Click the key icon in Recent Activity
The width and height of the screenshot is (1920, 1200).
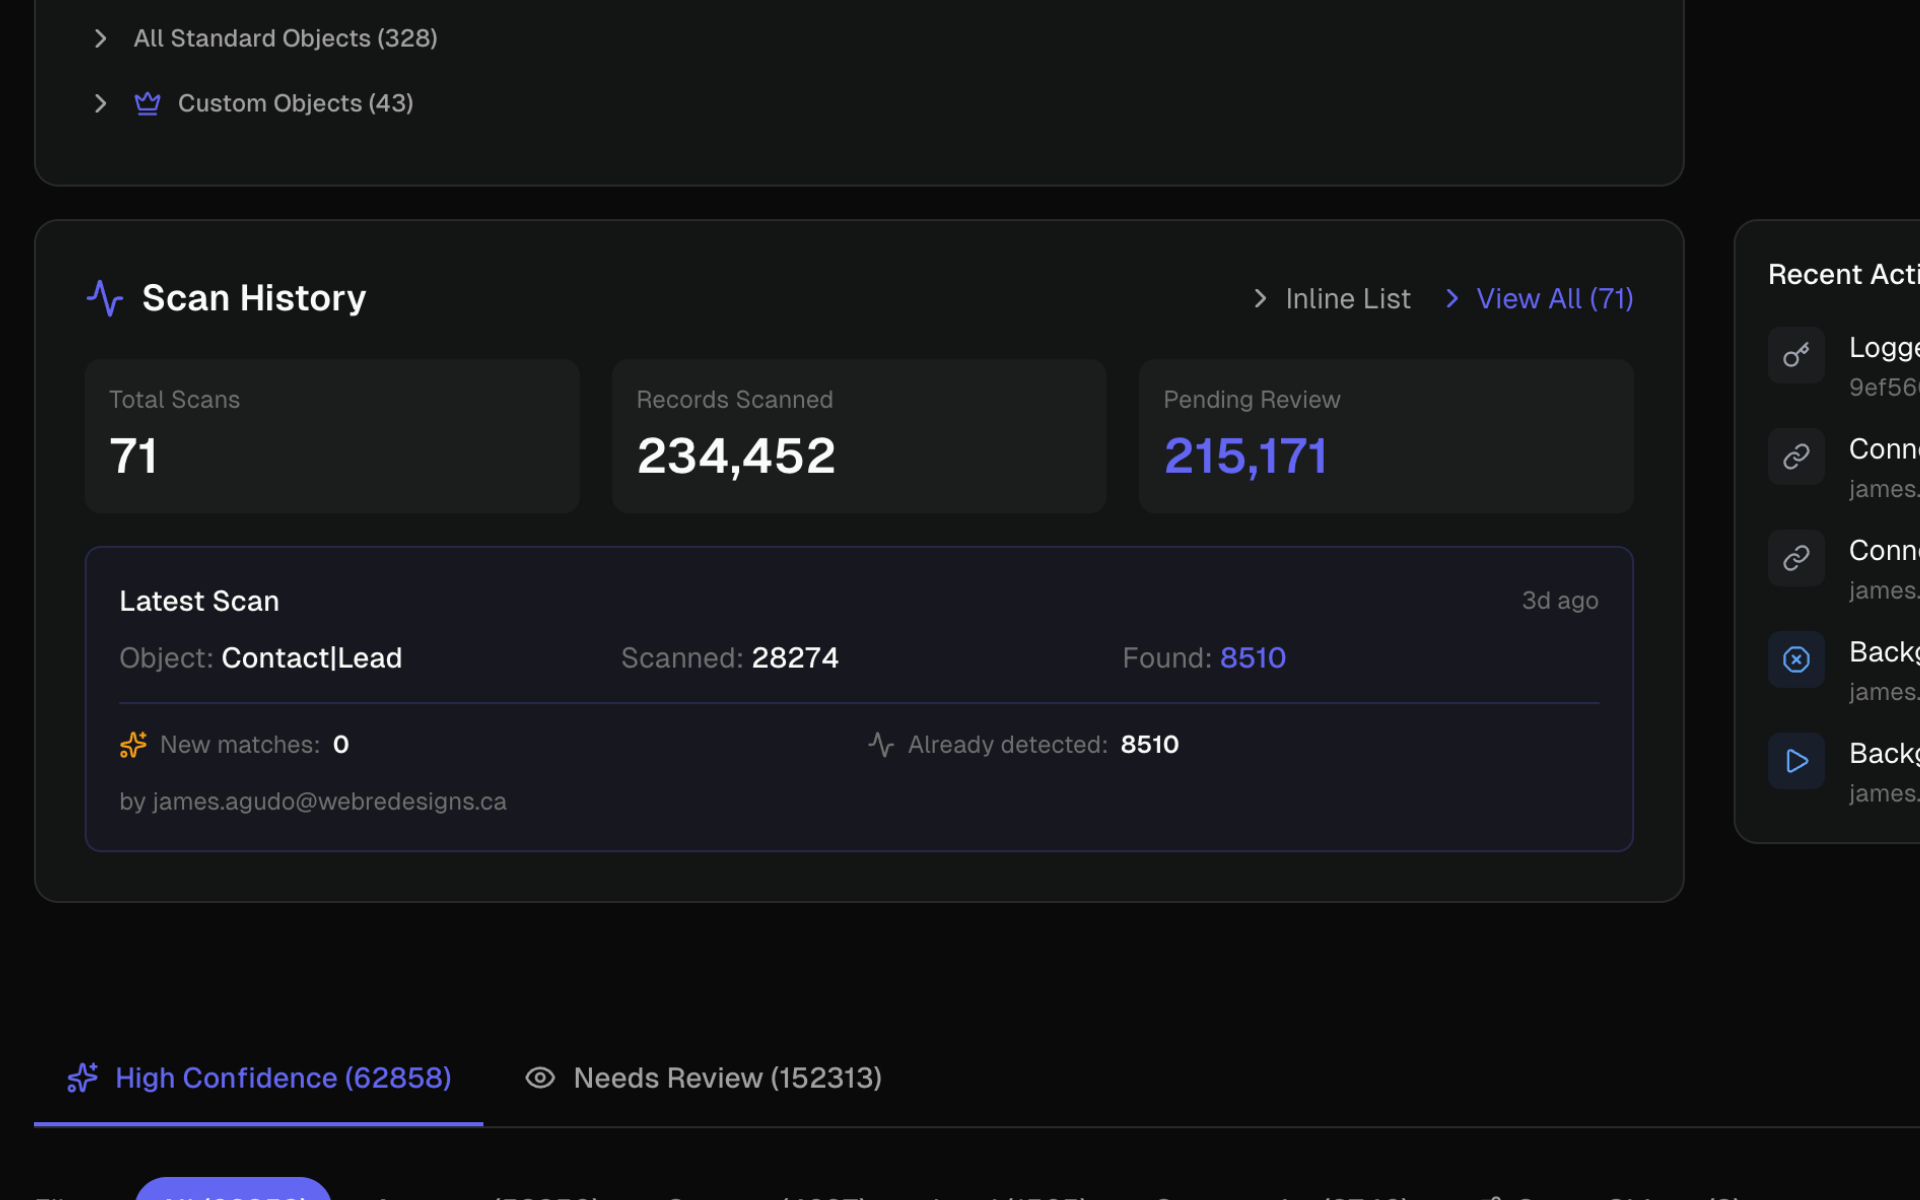[x=1796, y=355]
